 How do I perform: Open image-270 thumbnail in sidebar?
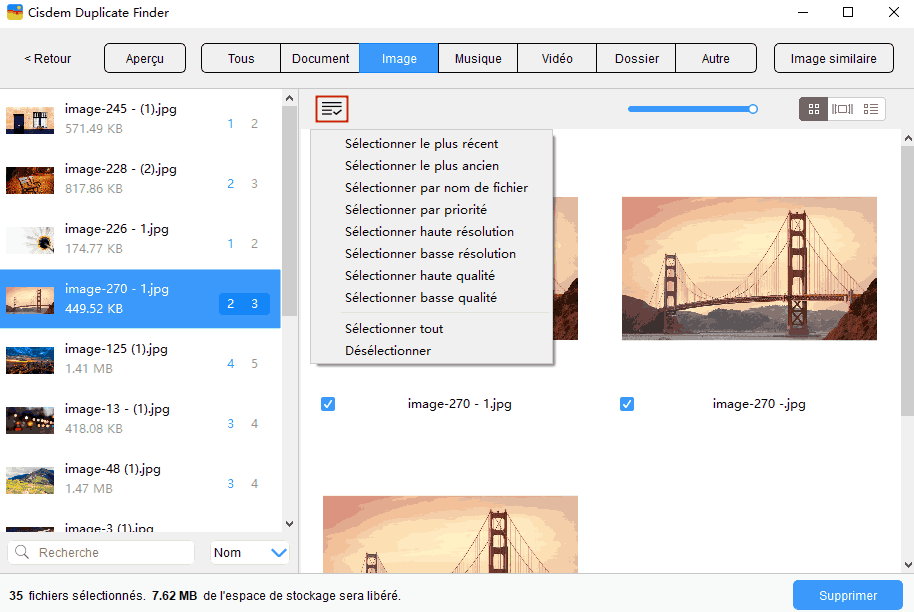point(30,300)
